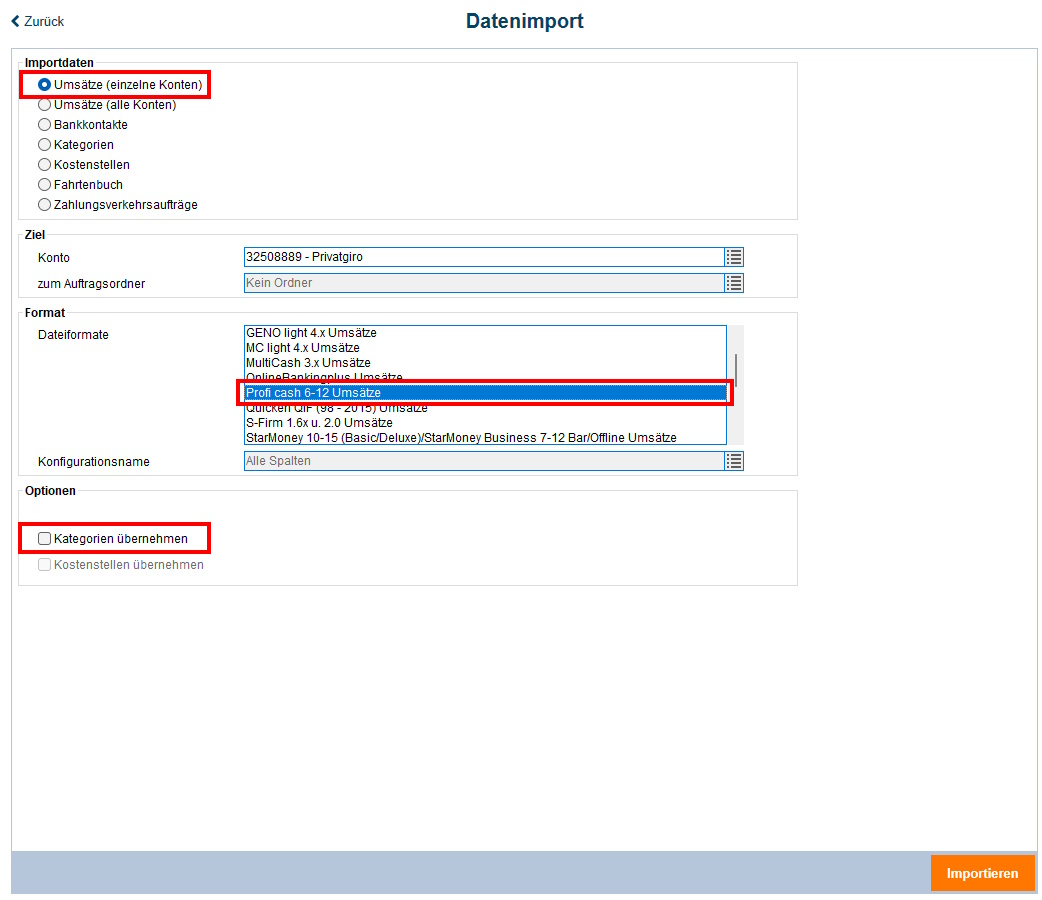Click the Zurück link
Image resolution: width=1042 pixels, height=900 pixels.
click(42, 20)
